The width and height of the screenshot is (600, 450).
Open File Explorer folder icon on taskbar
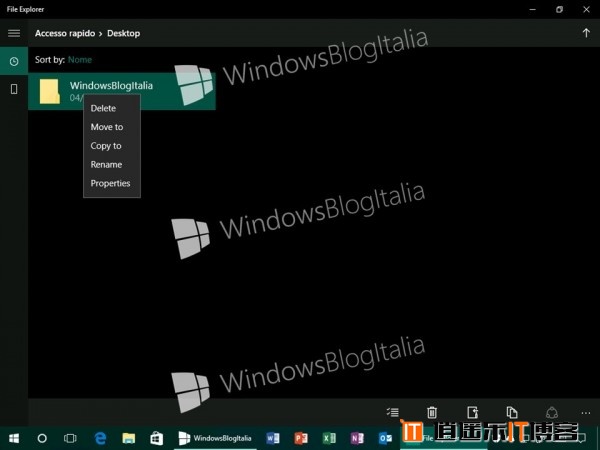coord(129,438)
